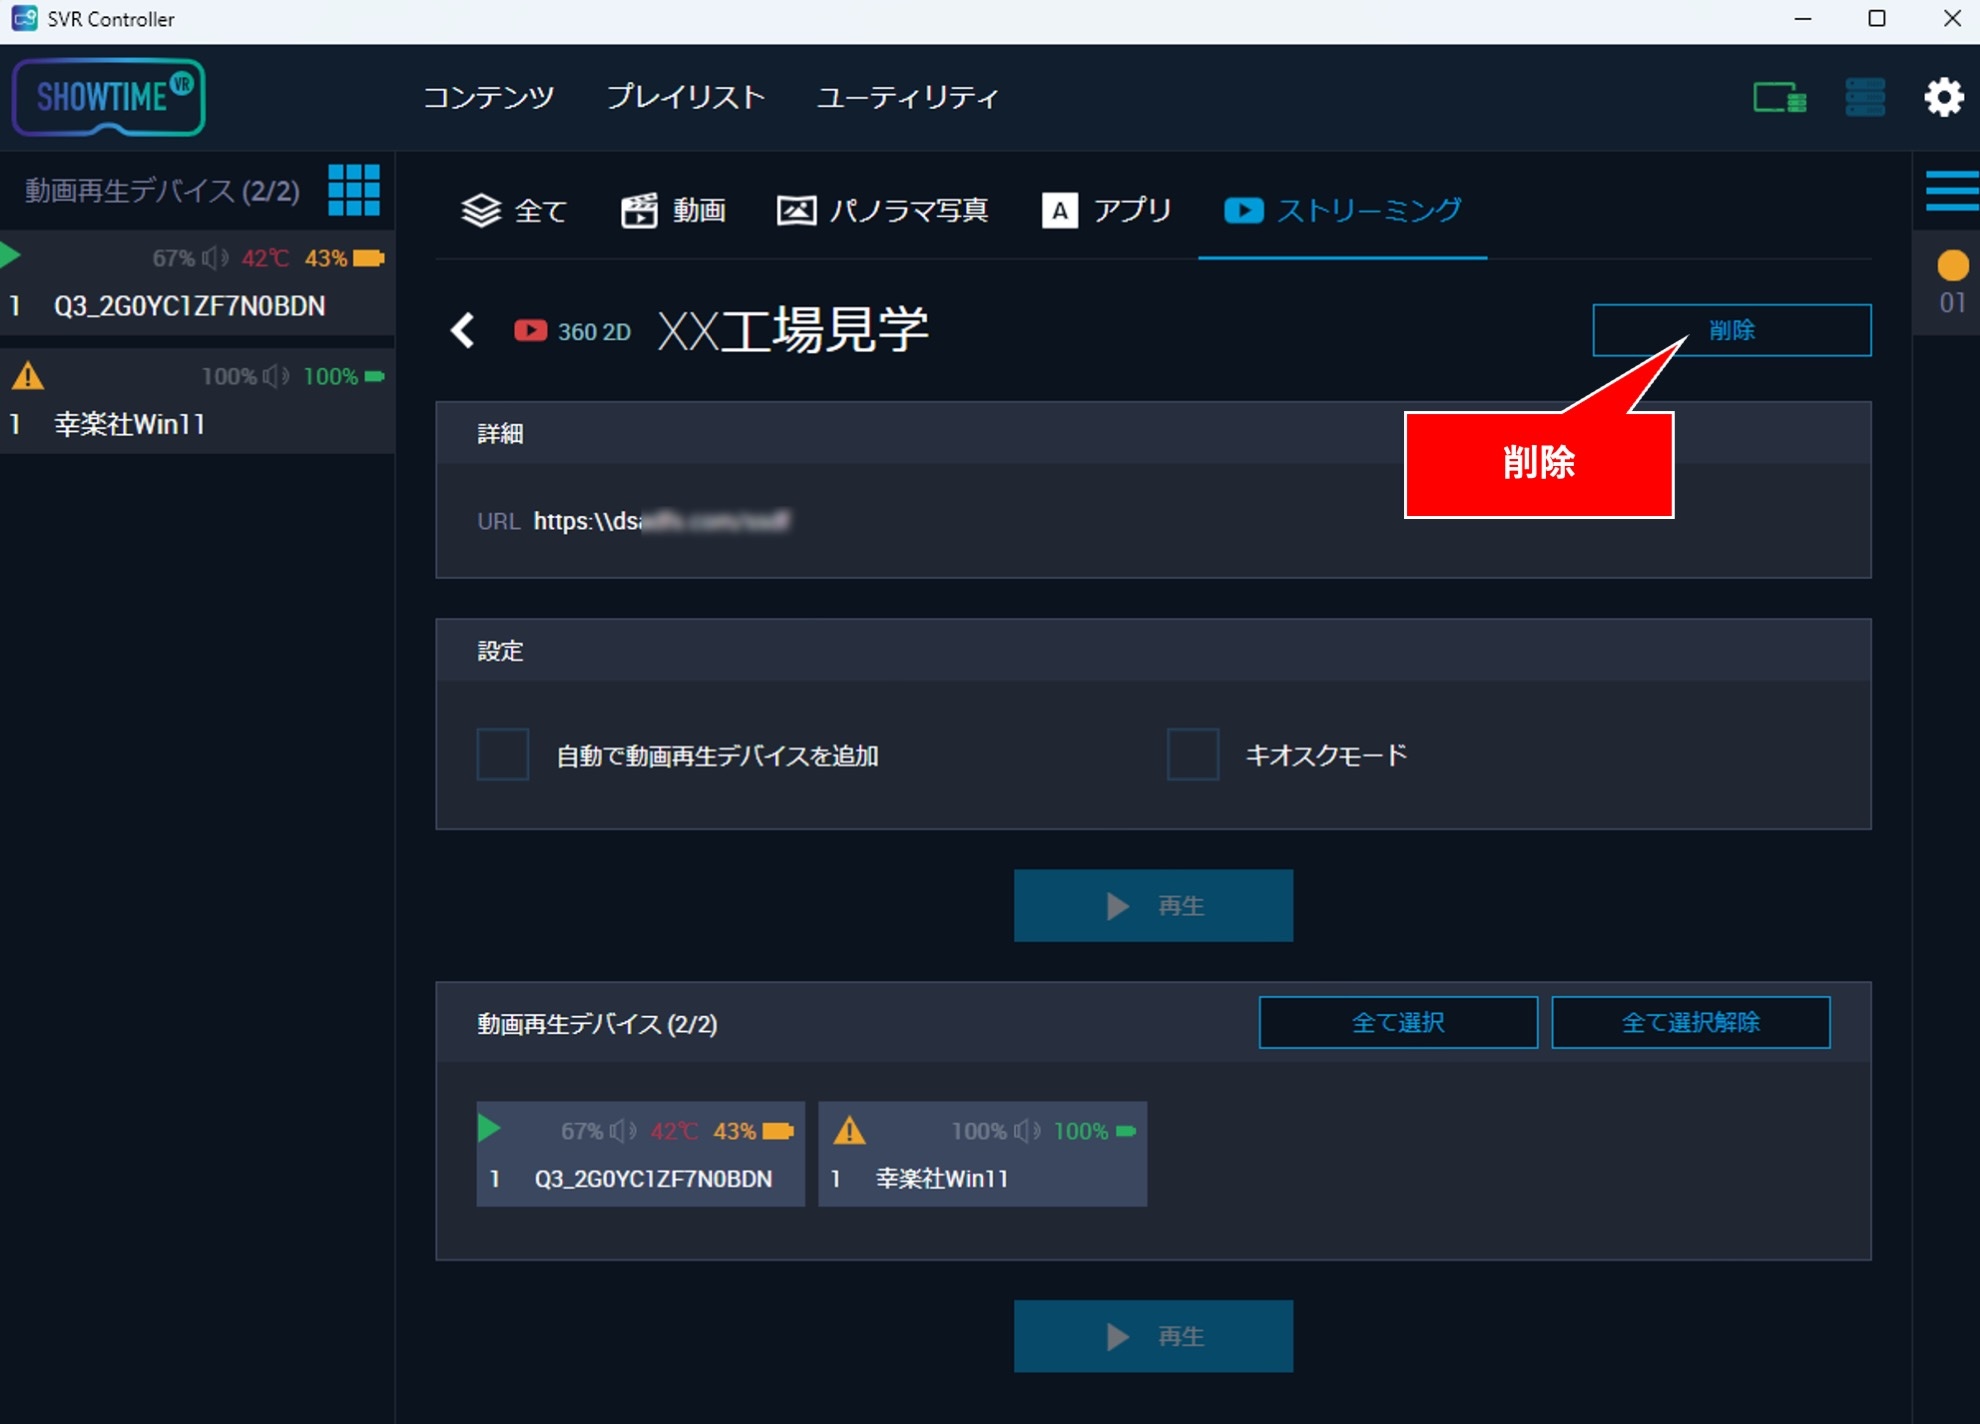The height and width of the screenshot is (1424, 1980).
Task: Click the XX工場見学 title
Action: coord(793,330)
